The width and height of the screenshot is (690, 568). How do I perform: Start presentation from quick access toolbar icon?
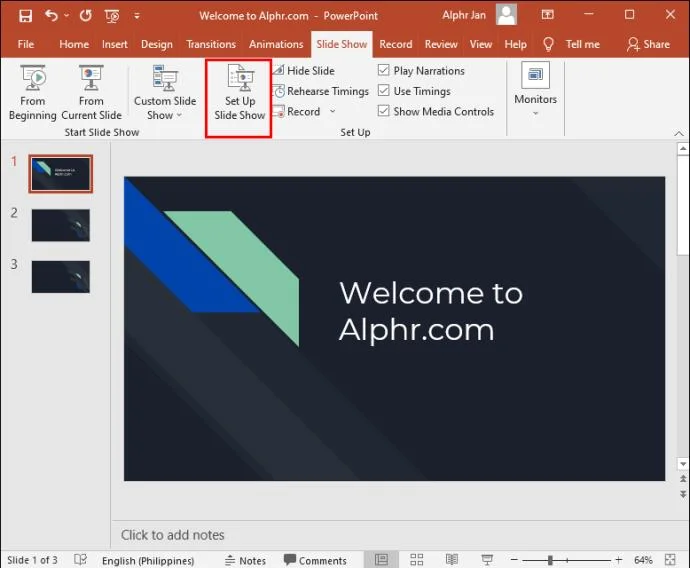coord(112,16)
